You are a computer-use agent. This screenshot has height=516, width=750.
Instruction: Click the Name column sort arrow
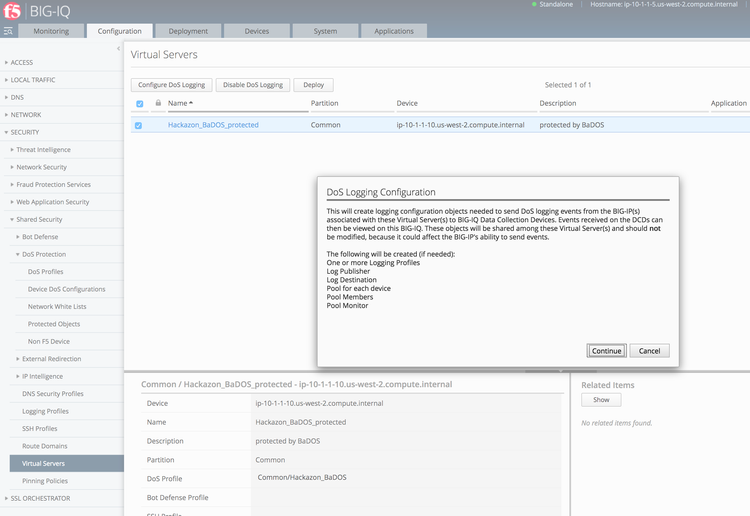click(191, 103)
